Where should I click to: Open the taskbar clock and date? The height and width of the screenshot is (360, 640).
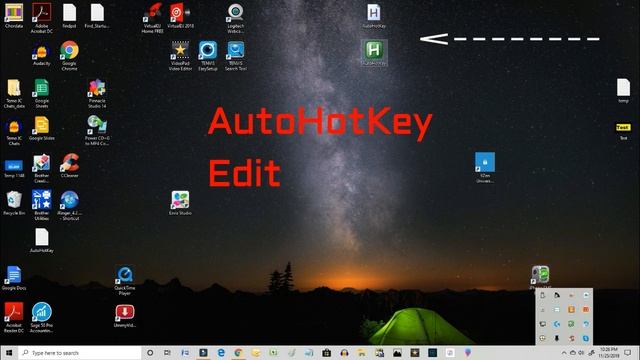pos(609,353)
